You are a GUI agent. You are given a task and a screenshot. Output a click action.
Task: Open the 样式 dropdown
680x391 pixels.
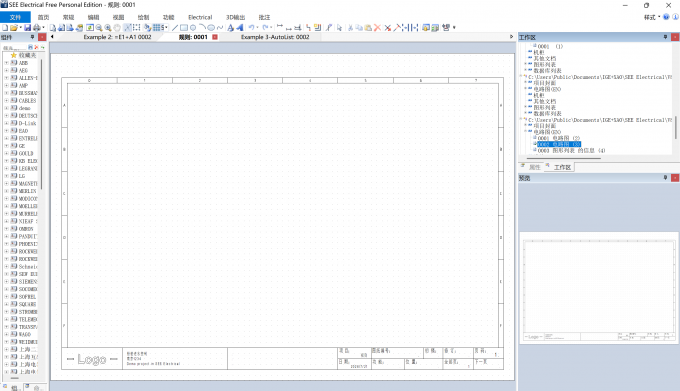652,17
